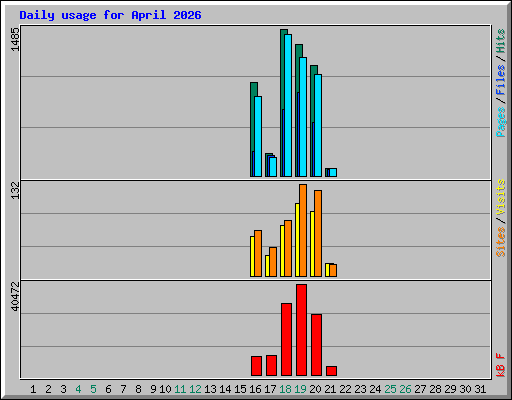
Task: Click the Files legend label
Action: [501, 79]
